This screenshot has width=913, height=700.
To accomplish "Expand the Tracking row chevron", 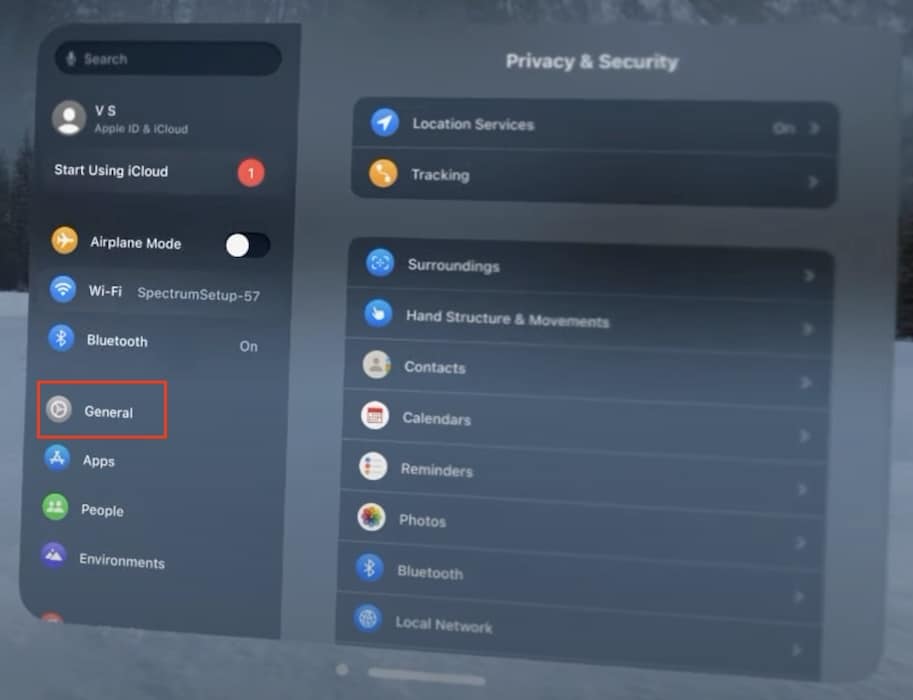I will [x=813, y=182].
